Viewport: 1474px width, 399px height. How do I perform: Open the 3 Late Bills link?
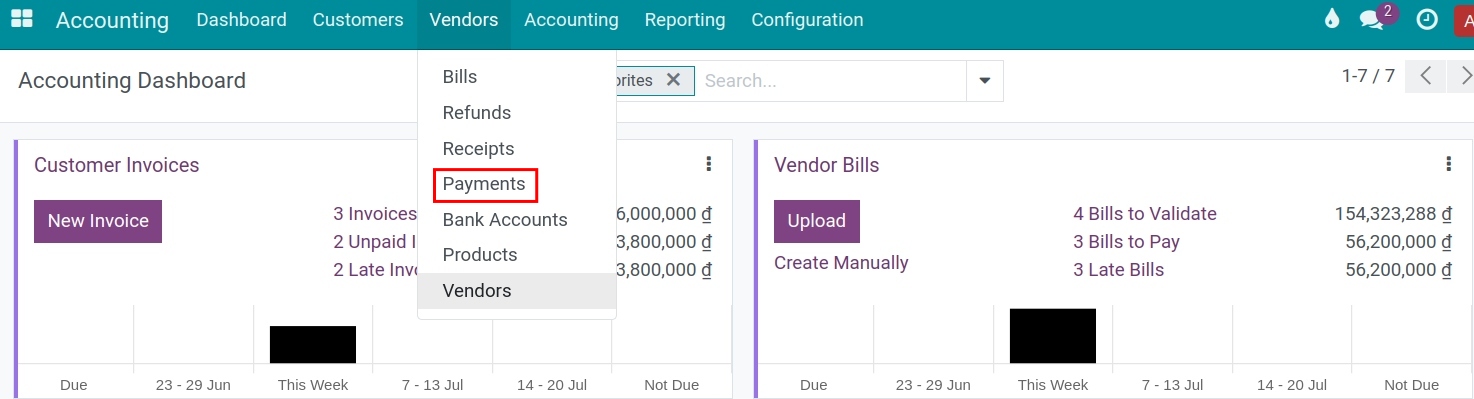1119,270
